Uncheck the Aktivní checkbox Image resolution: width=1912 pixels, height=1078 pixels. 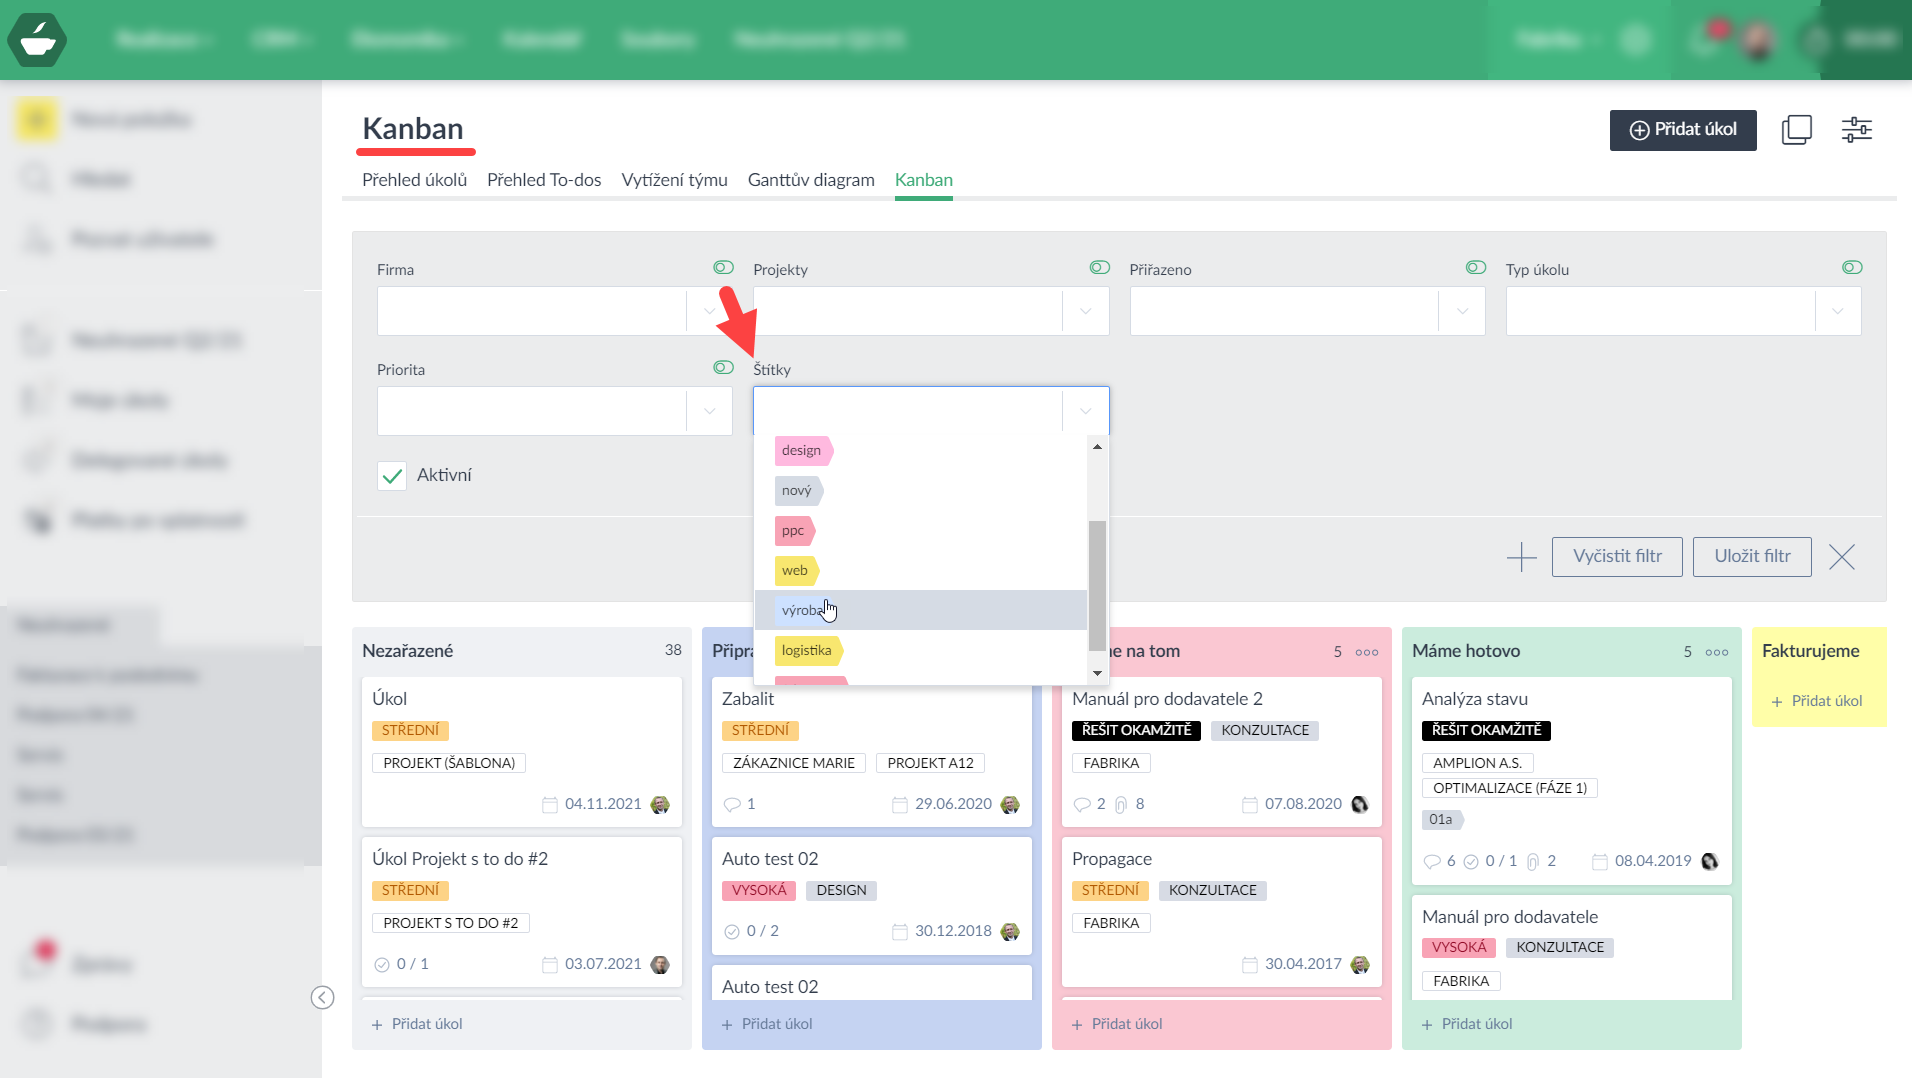[x=392, y=476]
